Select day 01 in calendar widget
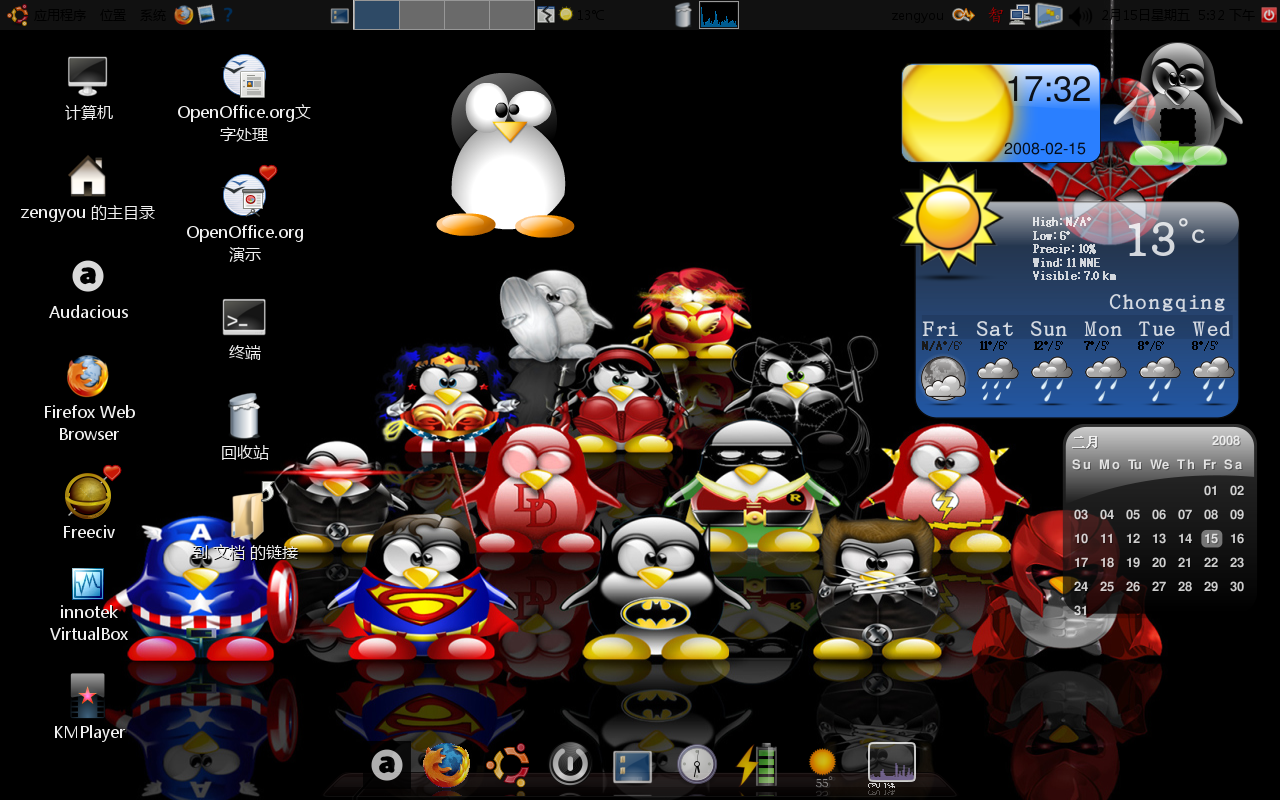Viewport: 1280px width, 800px height. coord(1211,490)
